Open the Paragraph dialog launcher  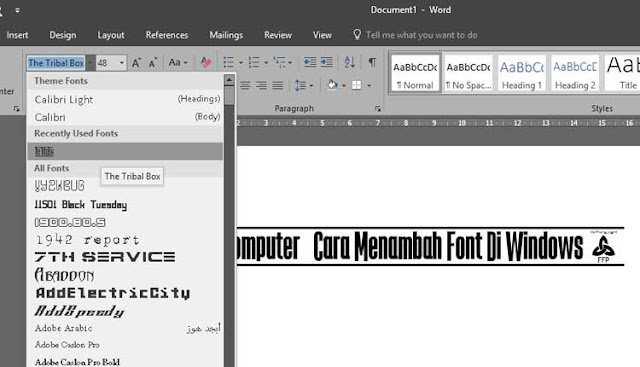378,109
